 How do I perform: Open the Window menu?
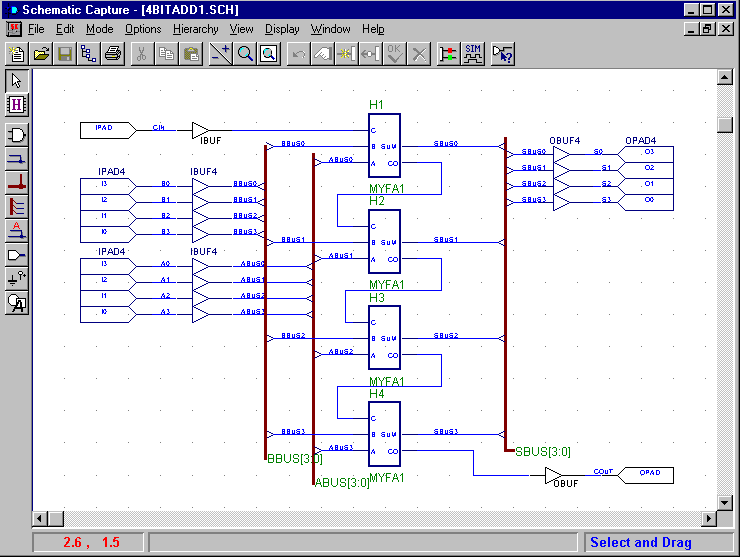pyautogui.click(x=330, y=29)
